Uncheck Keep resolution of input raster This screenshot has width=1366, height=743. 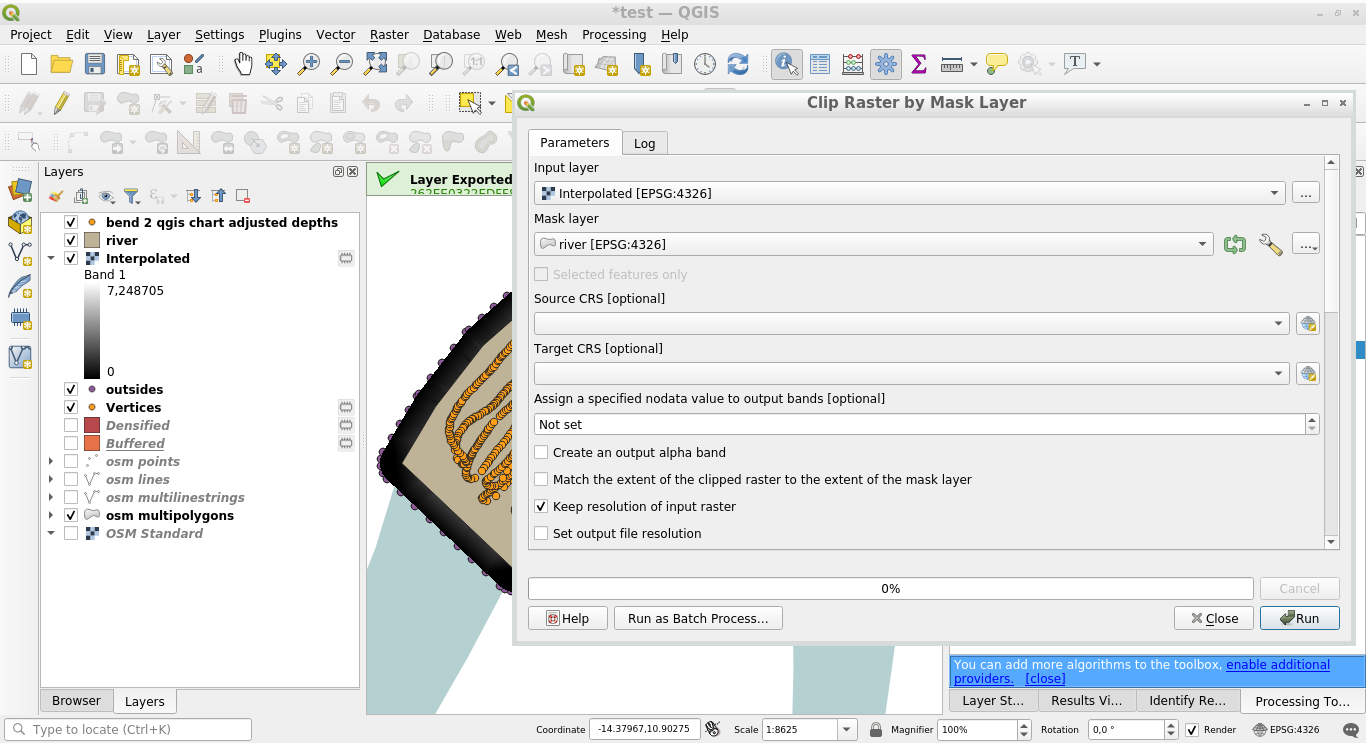tap(541, 506)
